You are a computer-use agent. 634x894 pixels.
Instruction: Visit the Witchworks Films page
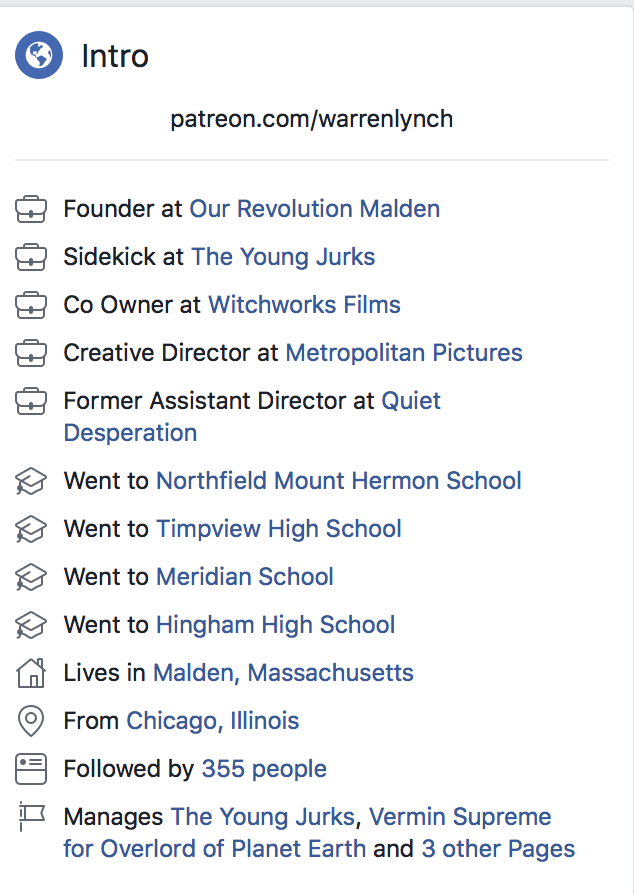304,304
